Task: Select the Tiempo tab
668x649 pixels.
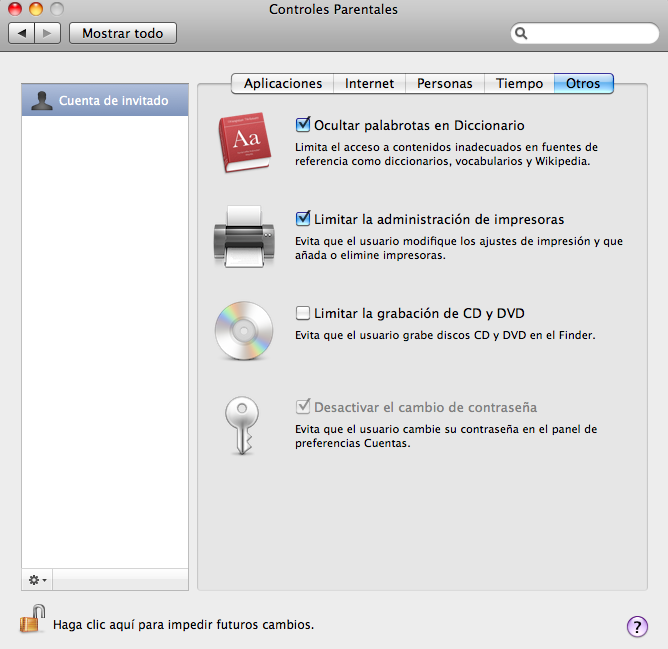Action: click(x=519, y=84)
